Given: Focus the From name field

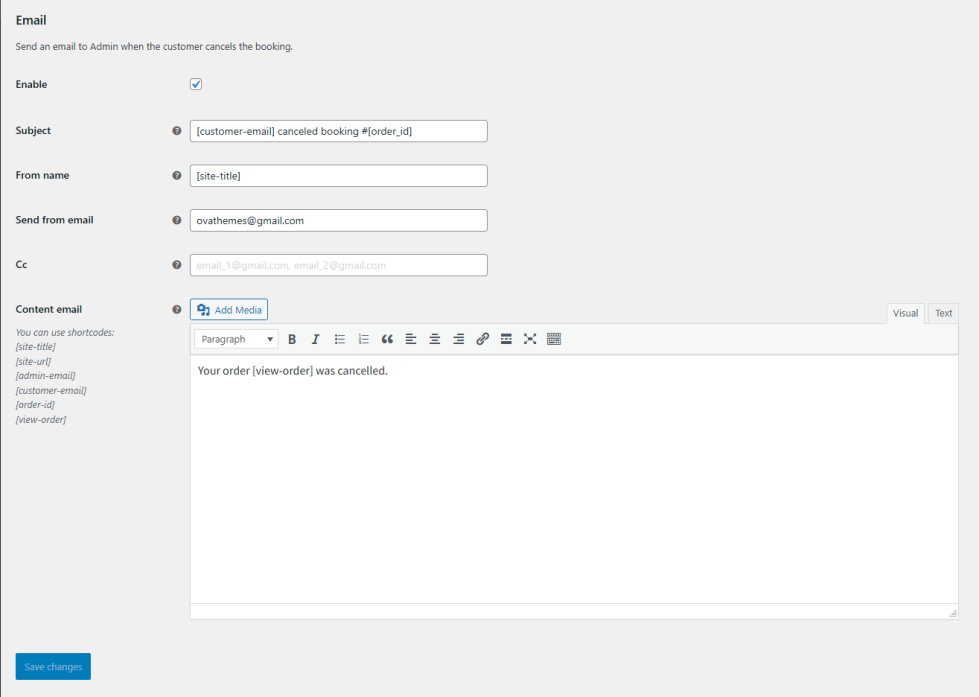Looking at the screenshot, I should [338, 175].
